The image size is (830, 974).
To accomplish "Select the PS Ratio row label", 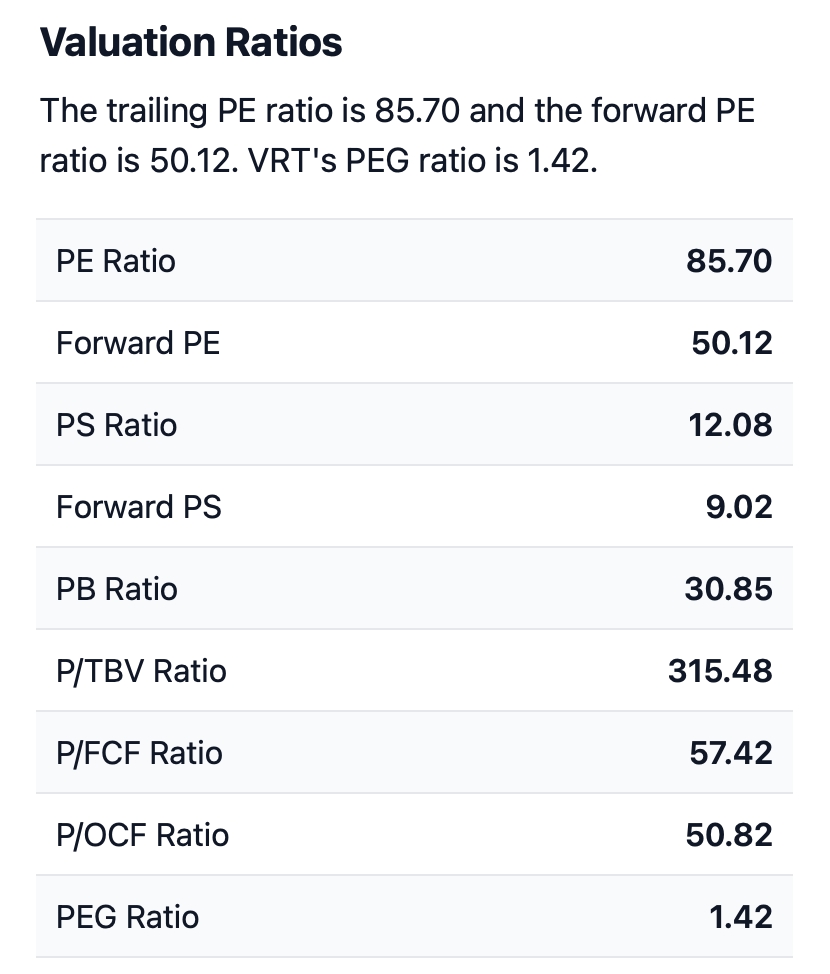I will (116, 425).
